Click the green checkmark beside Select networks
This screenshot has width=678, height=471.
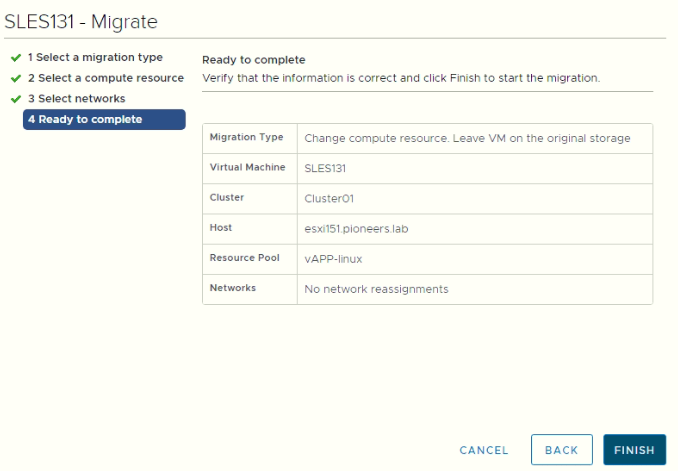16,99
